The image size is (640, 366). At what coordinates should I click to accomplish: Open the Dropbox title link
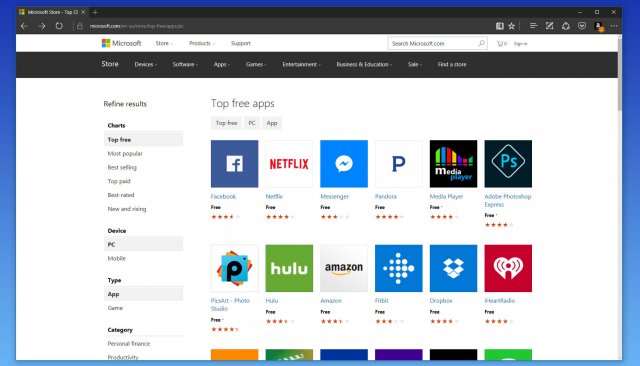click(441, 301)
